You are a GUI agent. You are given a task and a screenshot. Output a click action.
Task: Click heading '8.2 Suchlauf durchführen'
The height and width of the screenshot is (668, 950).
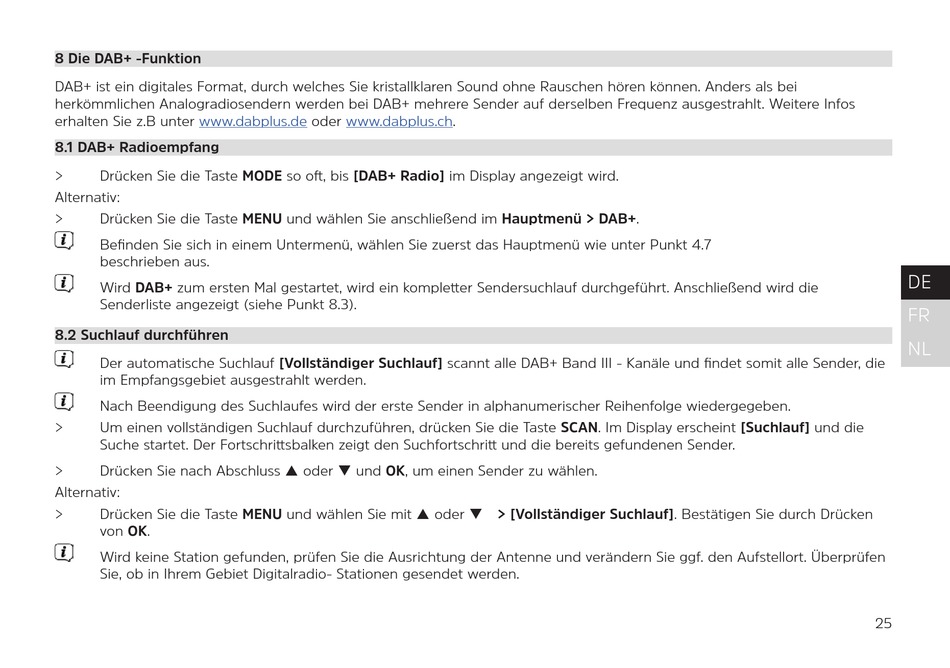coord(142,335)
